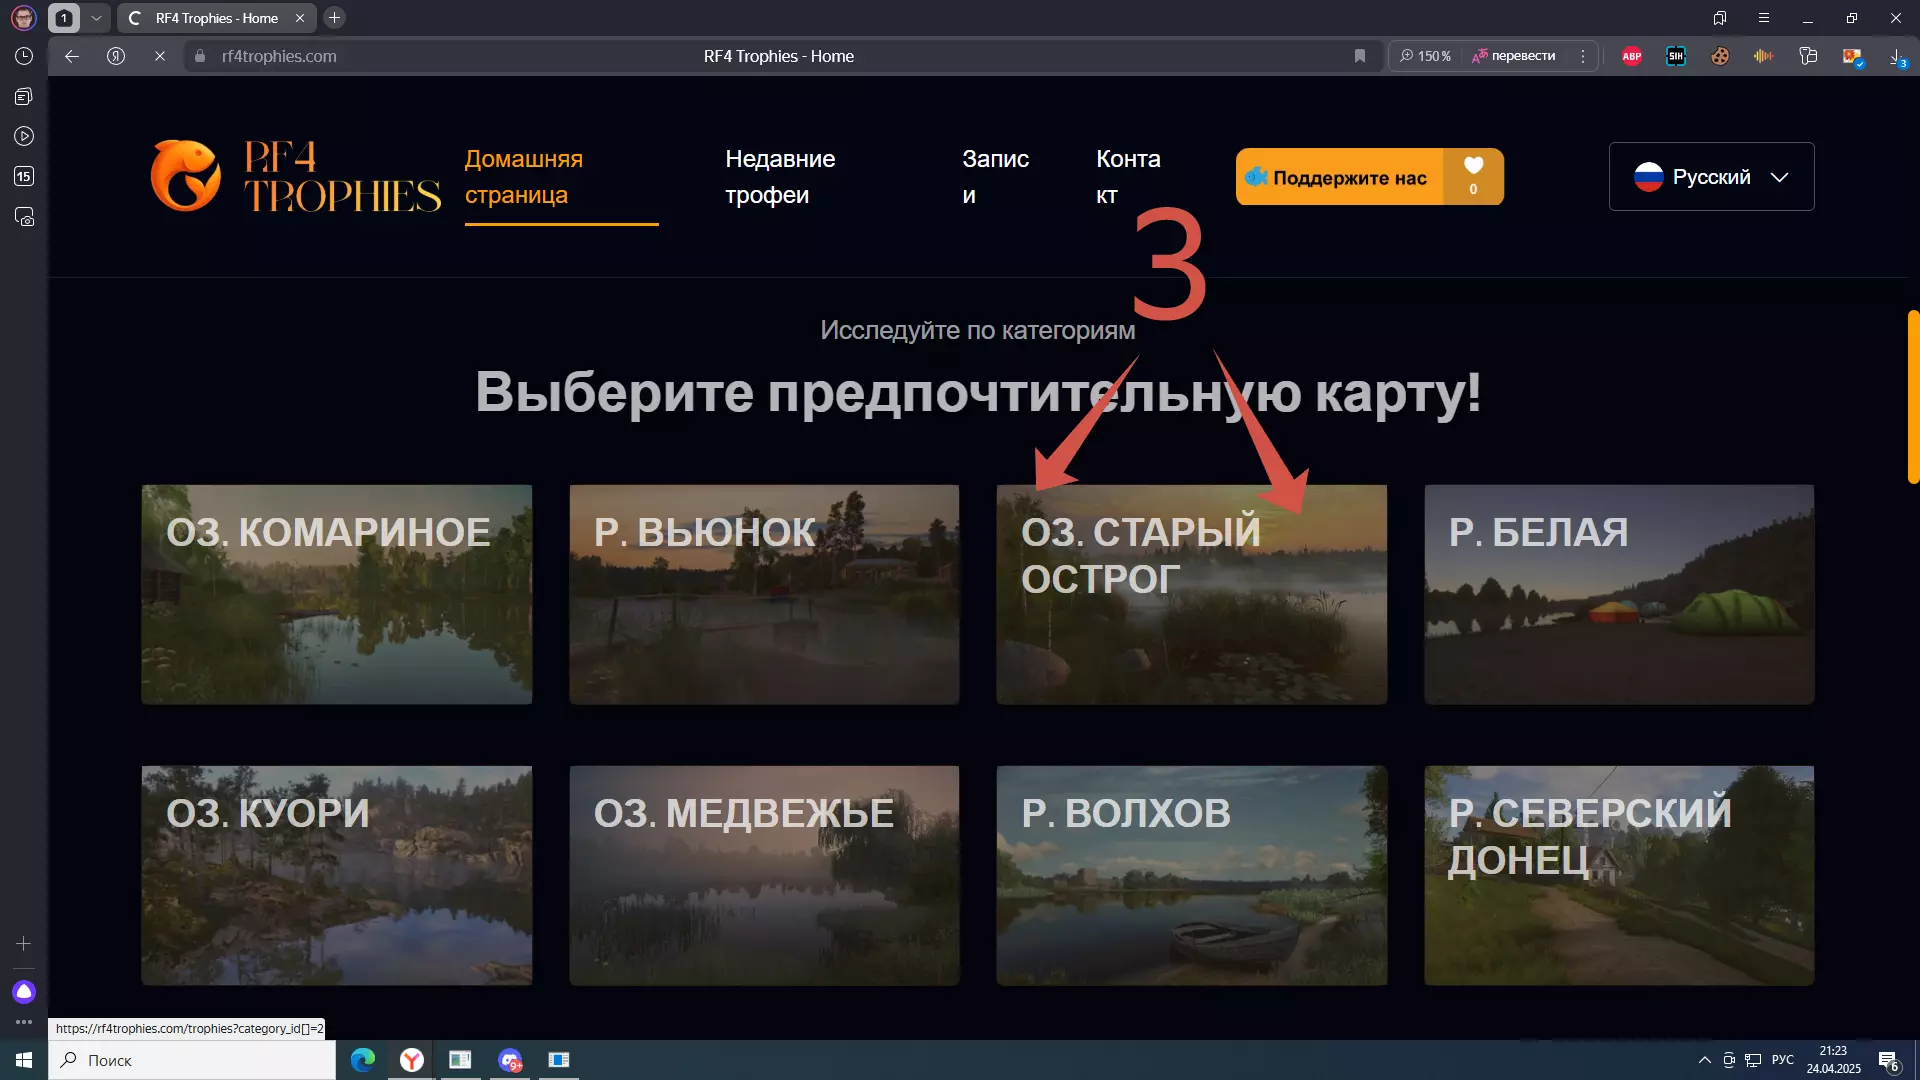Open history clock icon in sidebar
The image size is (1920, 1080).
tap(24, 56)
